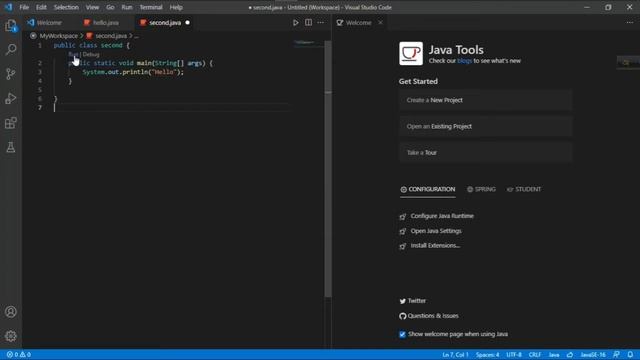Screen dimensions: 640x360
Task: Open the Extensions view icon
Action: pos(11,123)
